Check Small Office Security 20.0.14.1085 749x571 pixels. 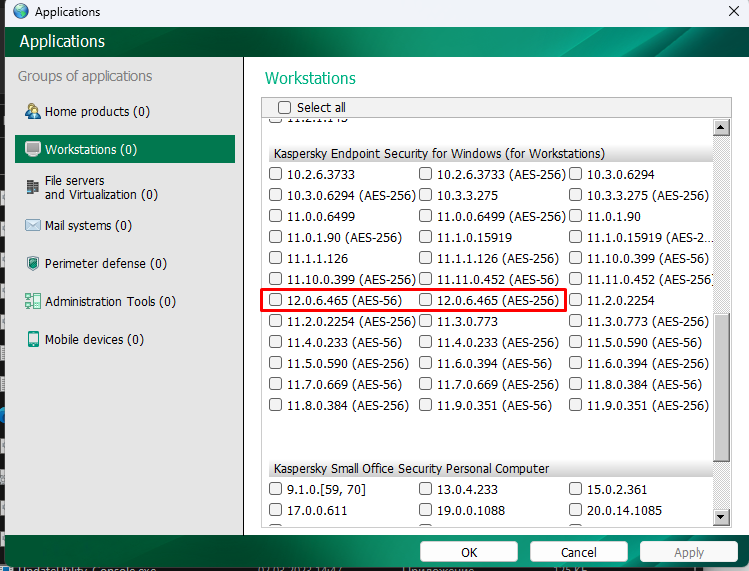coord(575,509)
